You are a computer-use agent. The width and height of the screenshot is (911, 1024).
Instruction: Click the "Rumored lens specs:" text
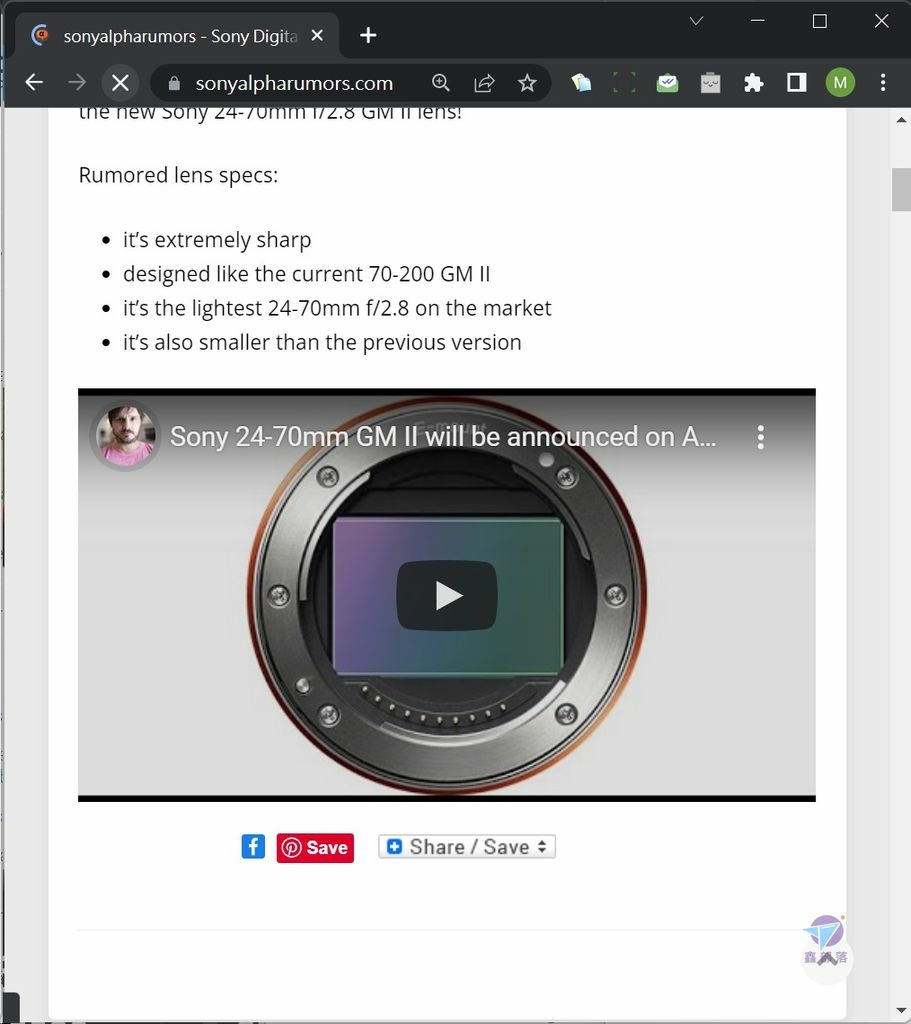[x=178, y=175]
